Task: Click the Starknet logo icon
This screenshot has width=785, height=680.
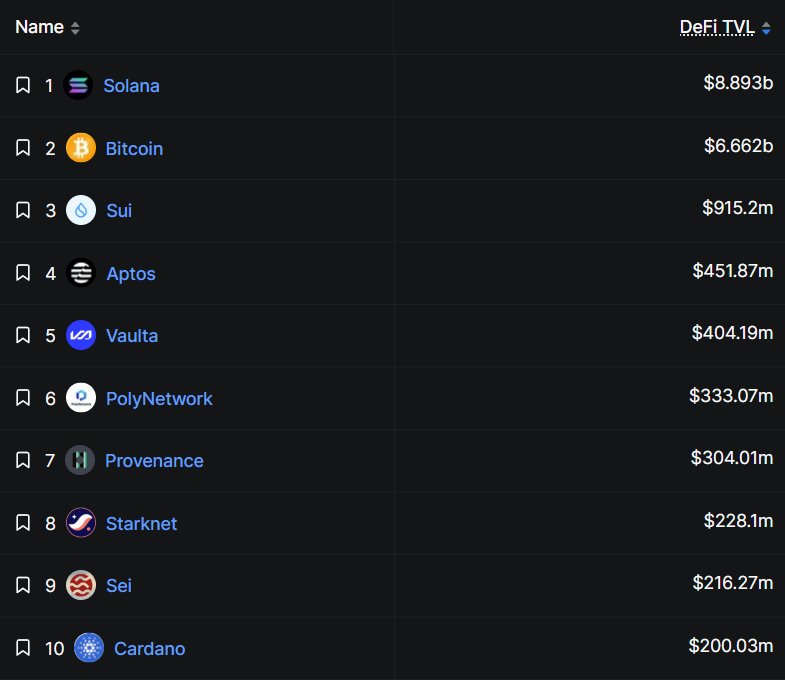Action: coord(81,523)
